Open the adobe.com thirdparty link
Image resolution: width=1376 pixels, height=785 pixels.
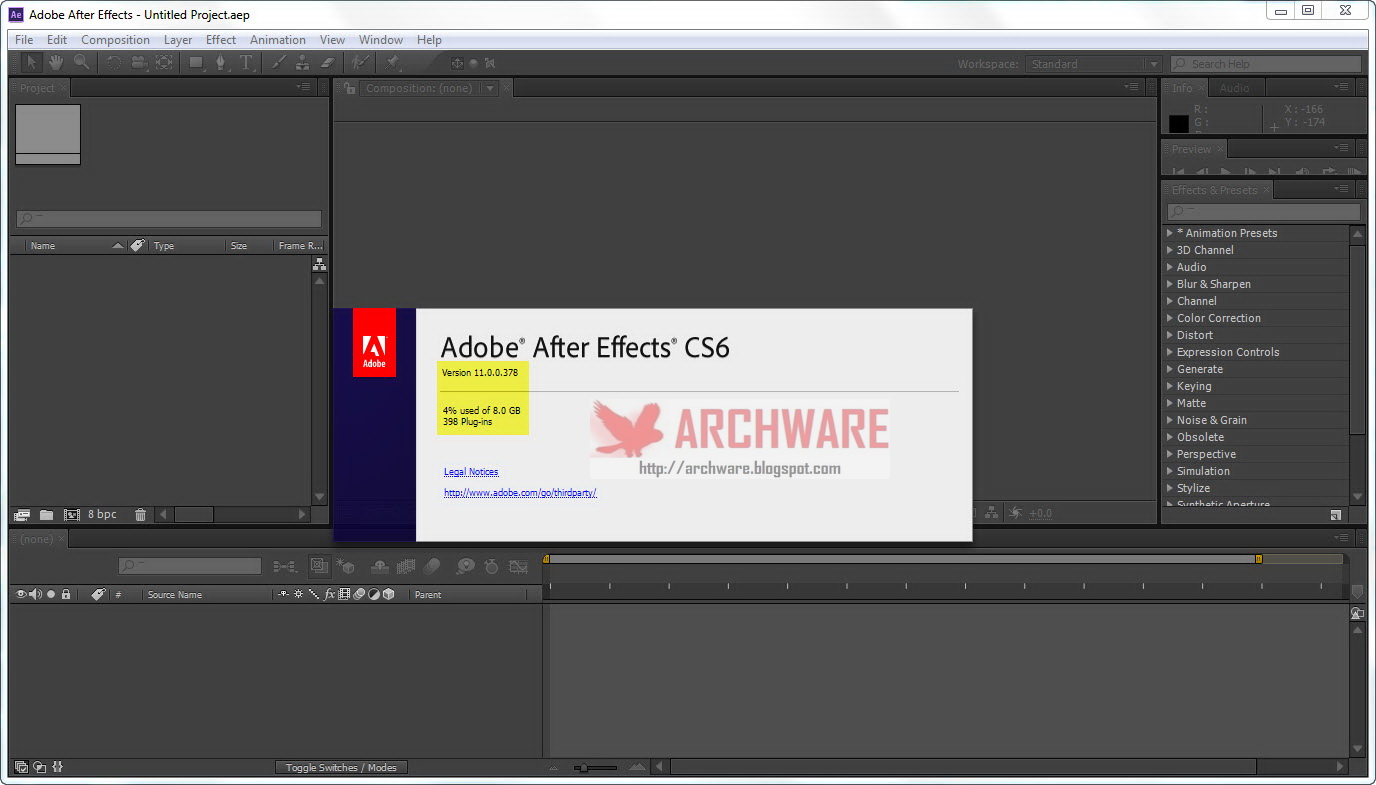(520, 493)
